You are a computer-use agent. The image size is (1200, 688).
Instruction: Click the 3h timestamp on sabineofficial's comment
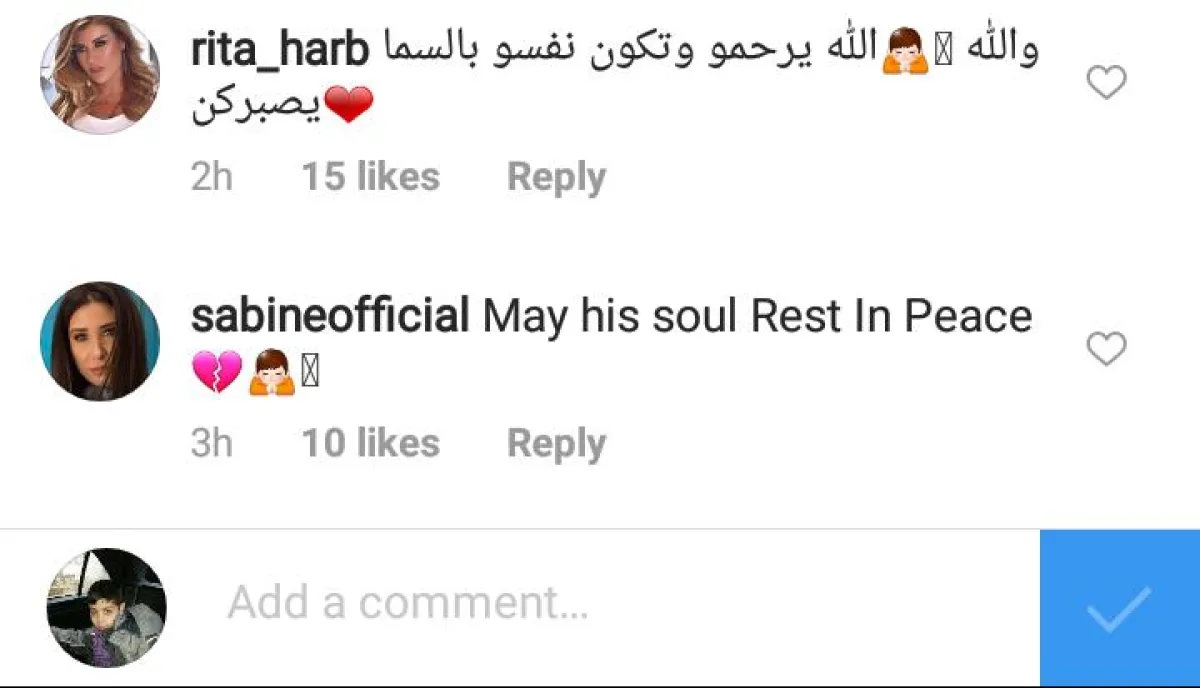[x=211, y=443]
